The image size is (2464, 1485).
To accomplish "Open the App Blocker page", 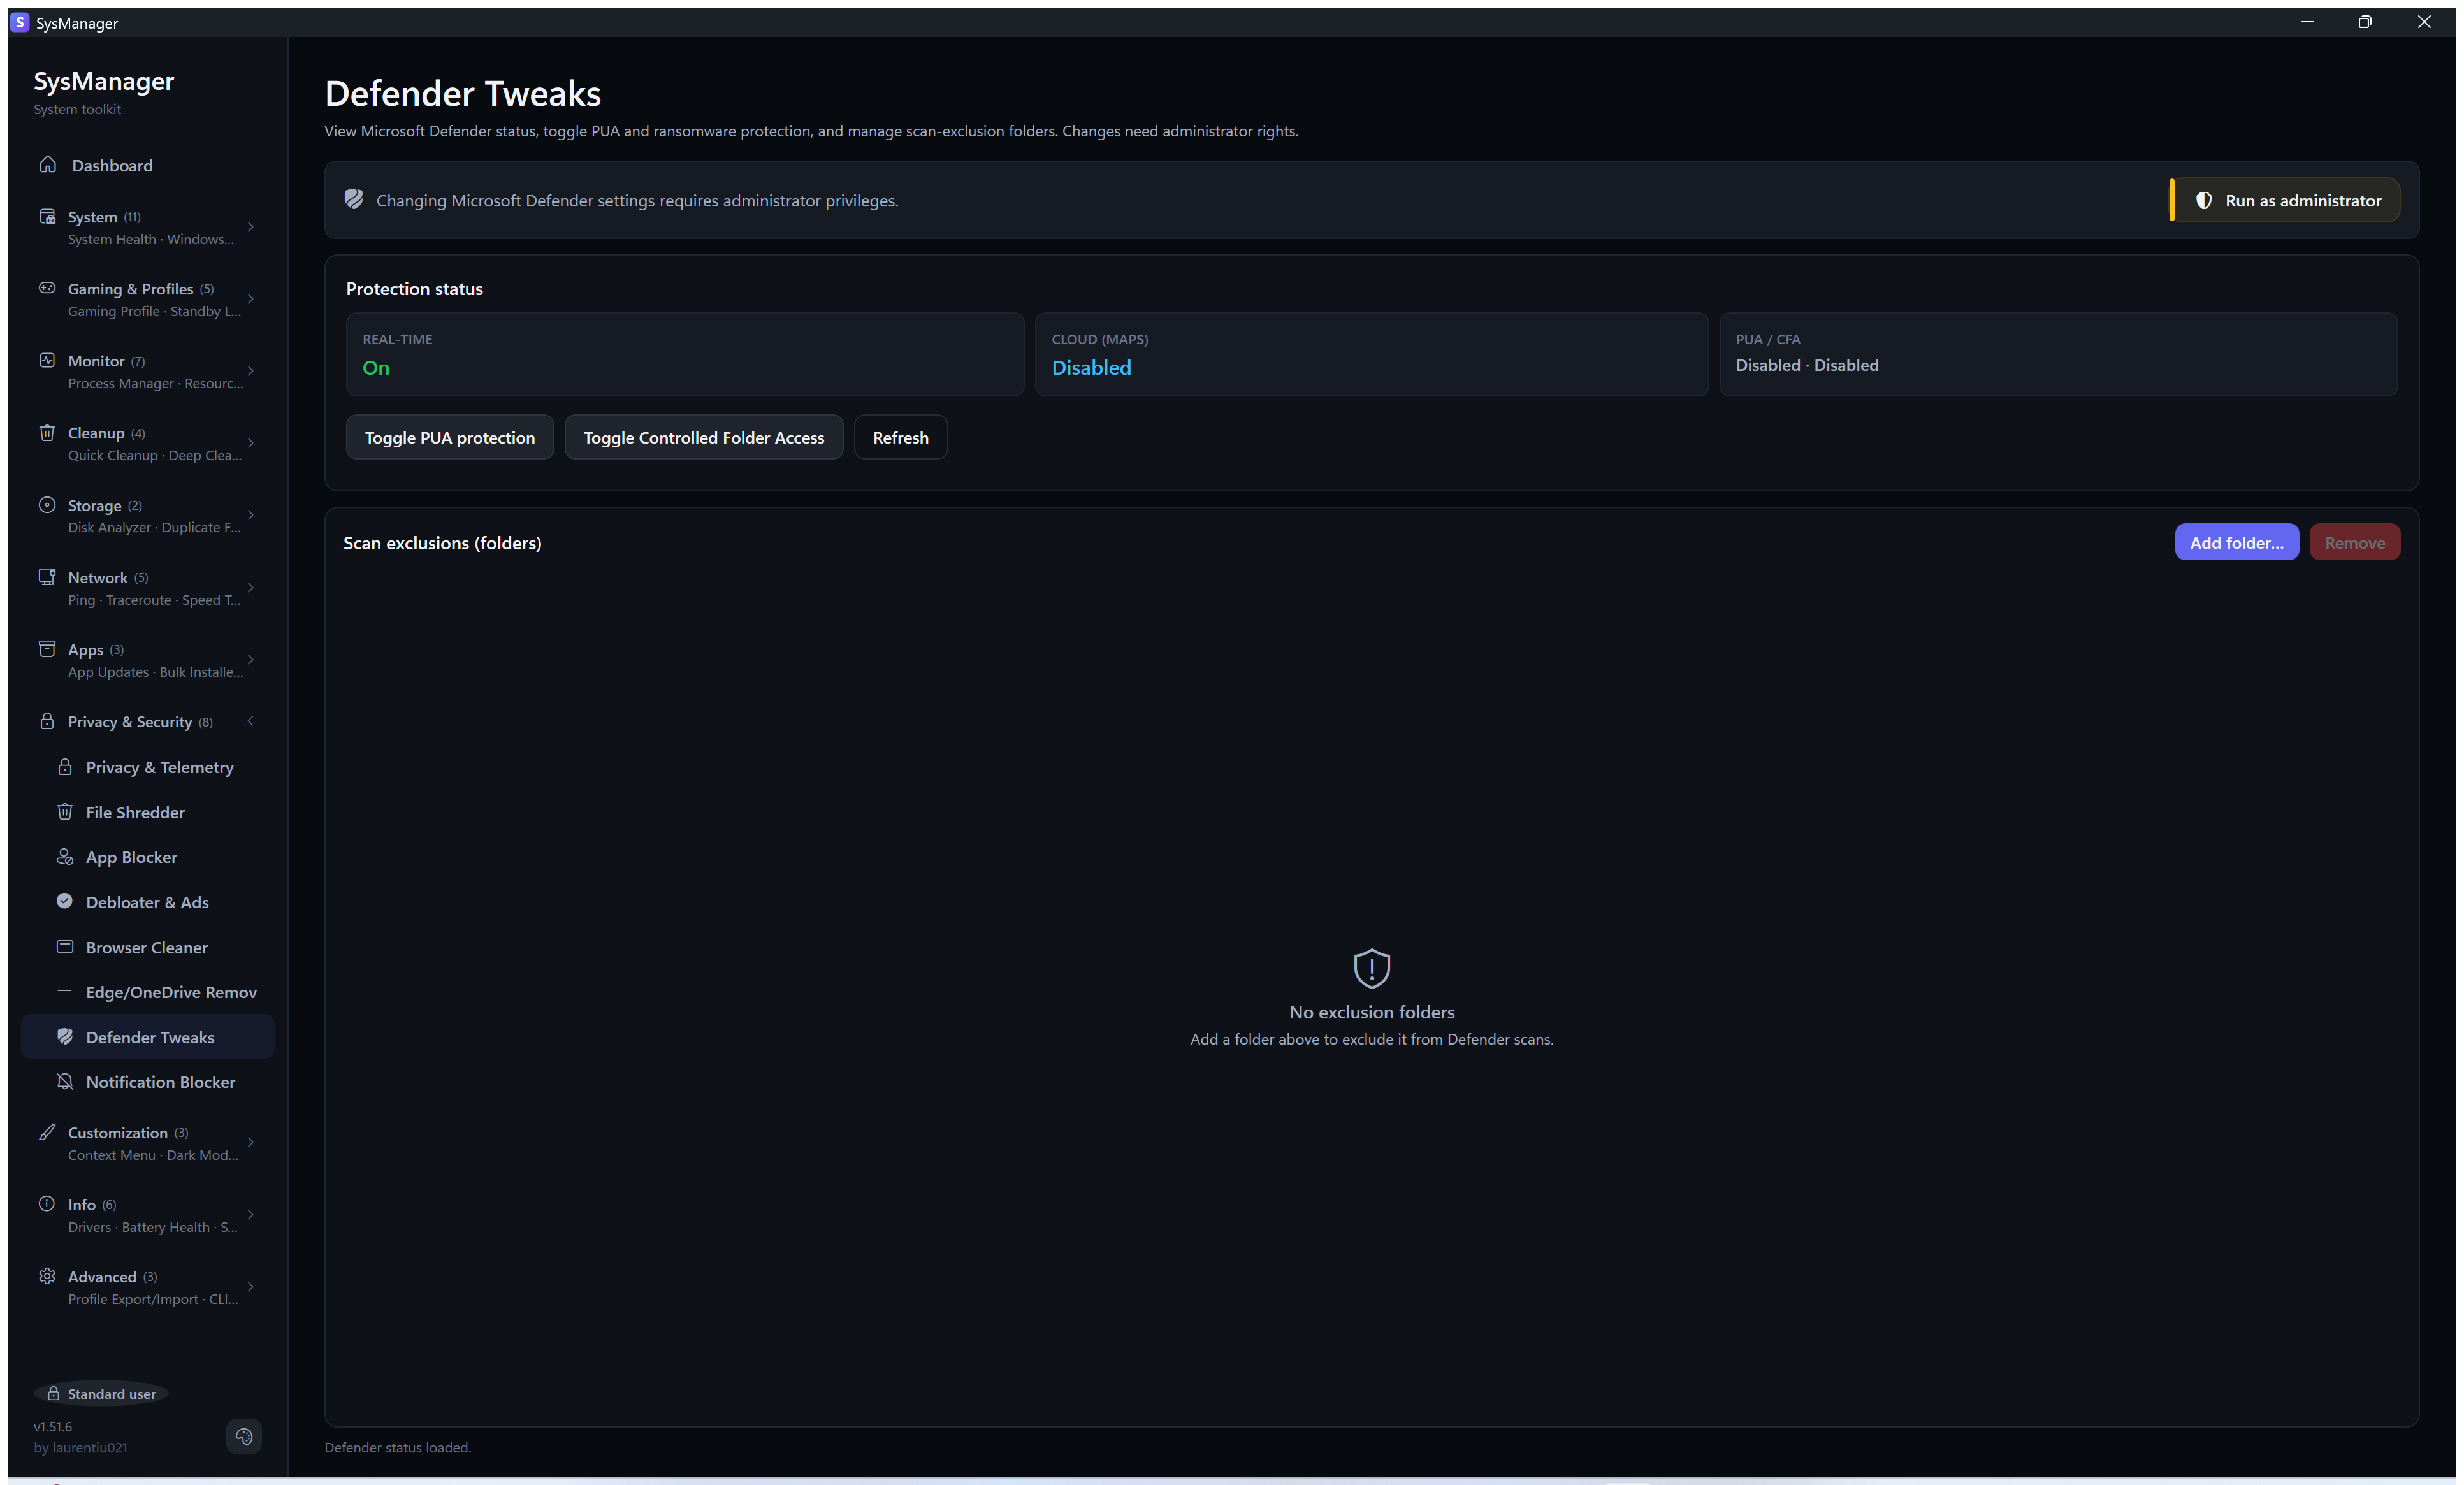I will [148, 857].
